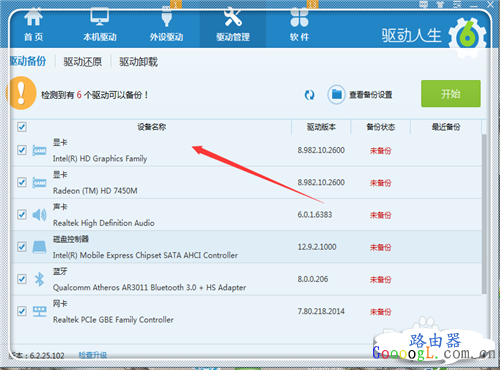The height and width of the screenshot is (370, 500).
Task: Select Qualcomm Atheros AR3011 Bluetooth text
Action: [149, 287]
